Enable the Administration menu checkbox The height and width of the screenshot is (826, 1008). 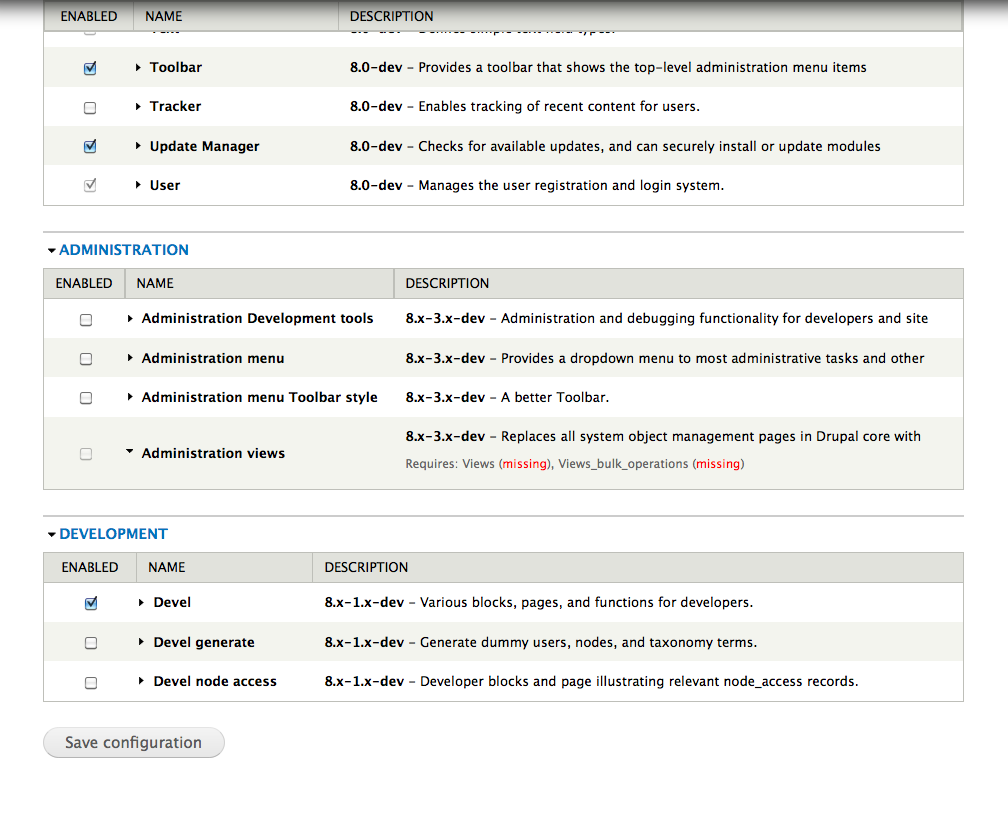(86, 359)
